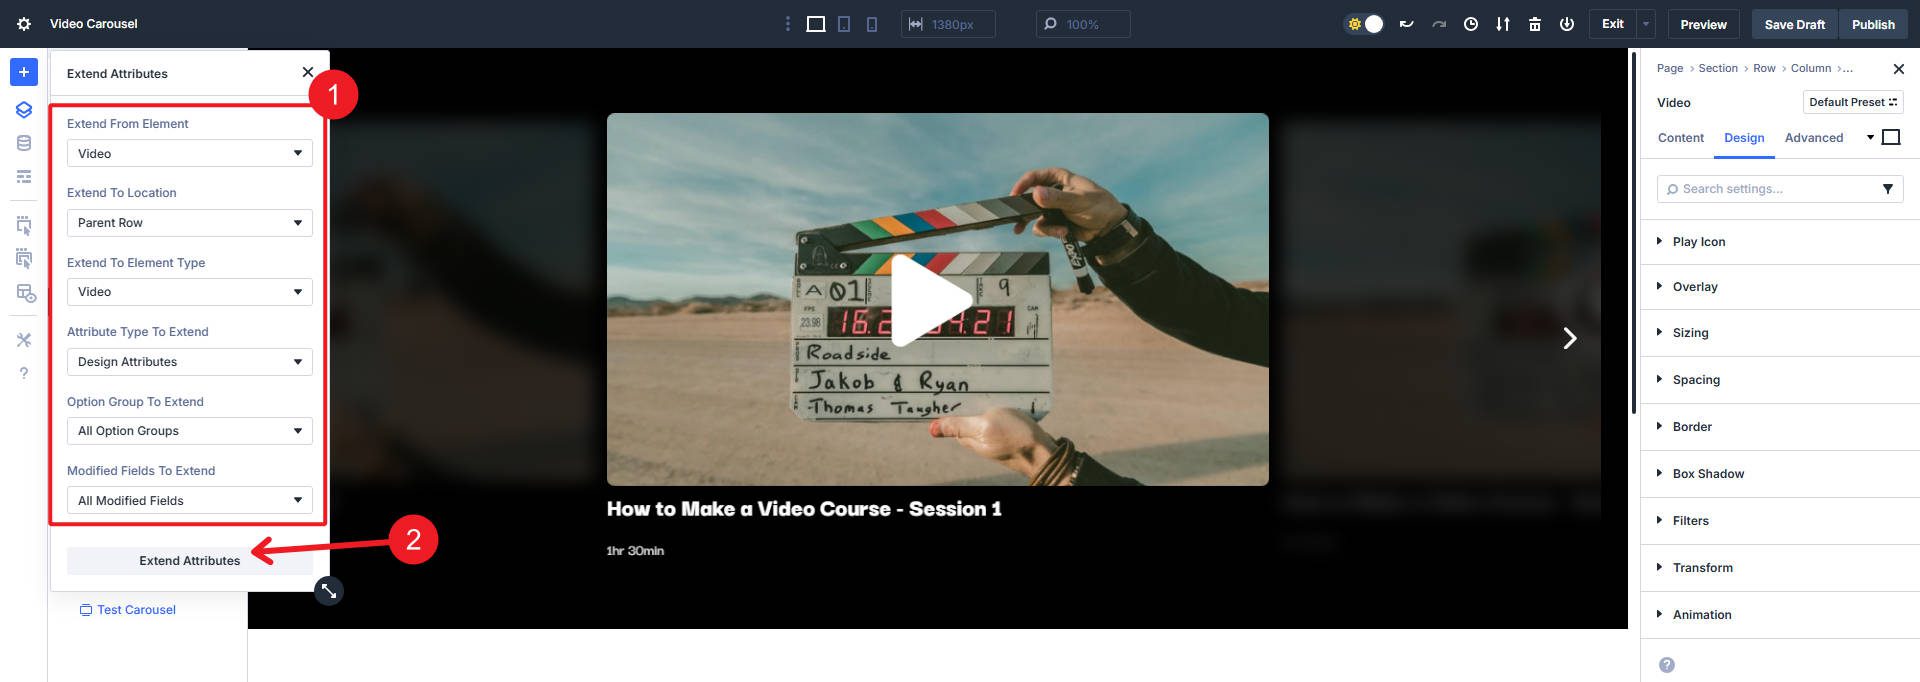Switch to the Advanced tab
The width and height of the screenshot is (1920, 682).
coord(1813,138)
